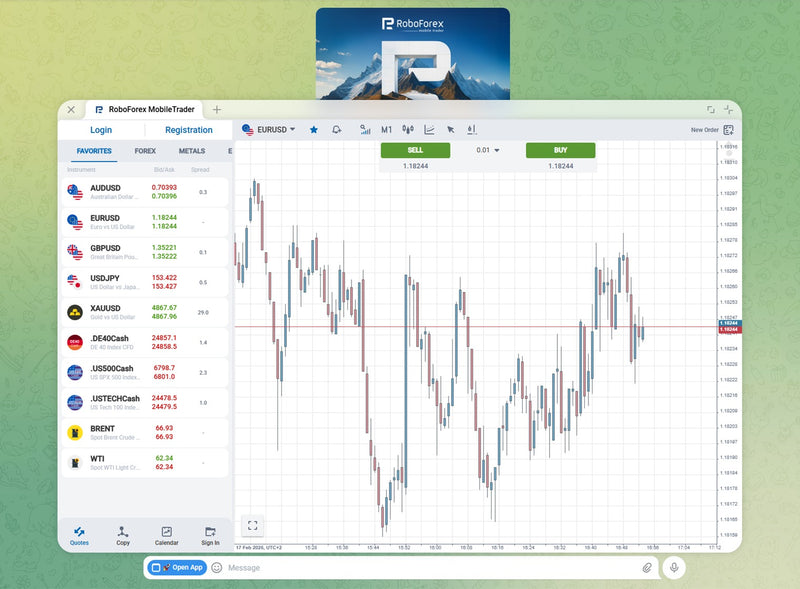Open a new tab with the plus icon
Image resolution: width=800 pixels, height=589 pixels.
pos(217,109)
